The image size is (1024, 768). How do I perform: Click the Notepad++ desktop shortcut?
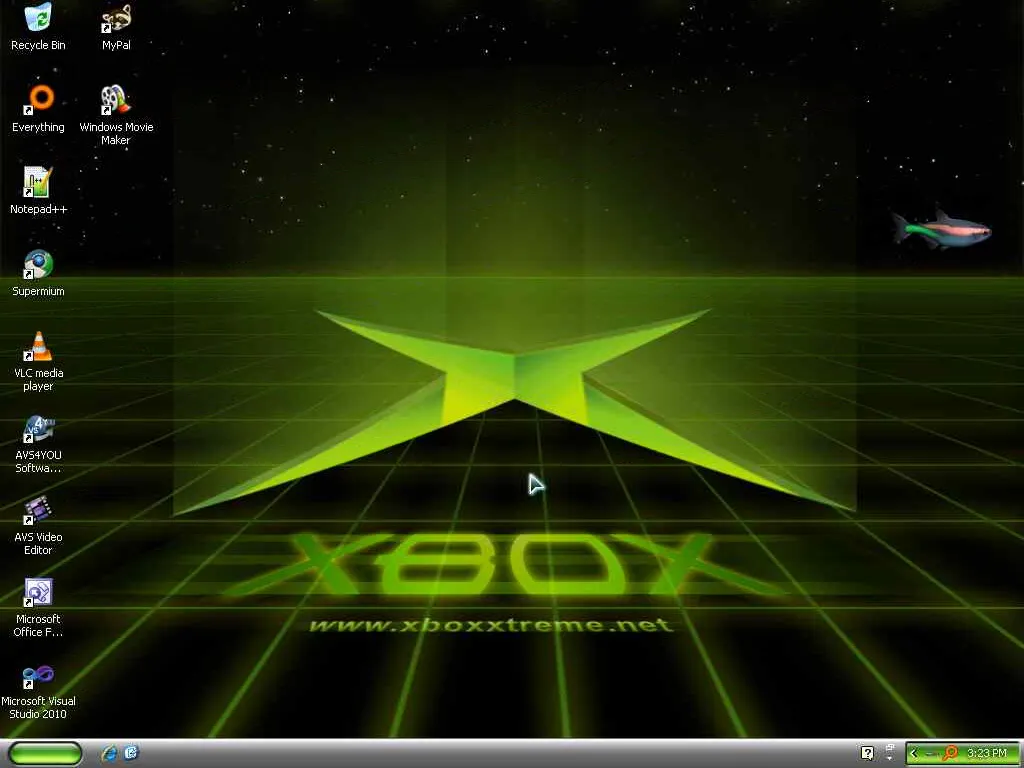pos(38,191)
